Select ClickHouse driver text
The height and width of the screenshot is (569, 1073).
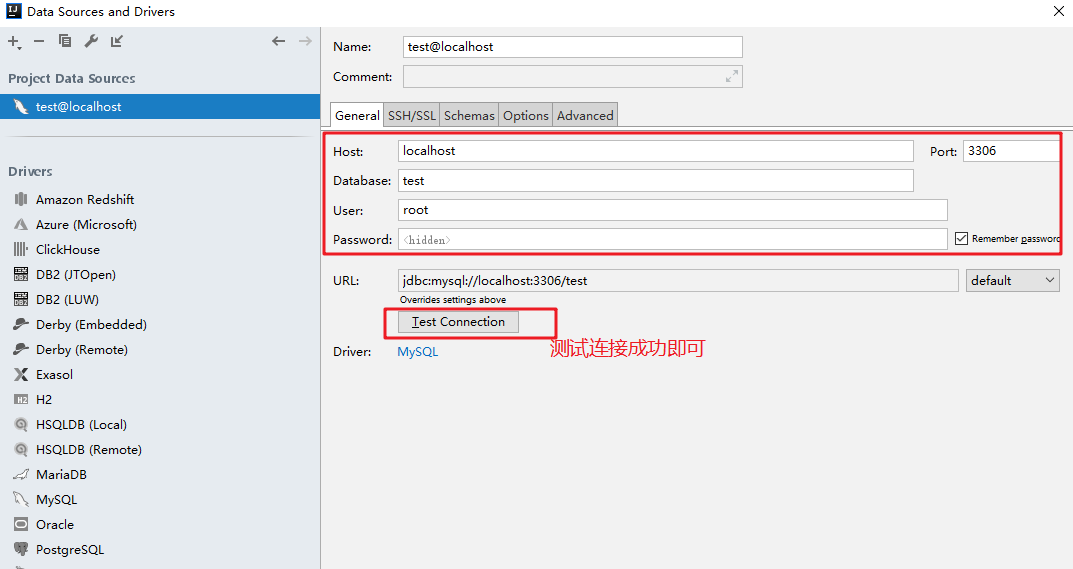(x=68, y=249)
